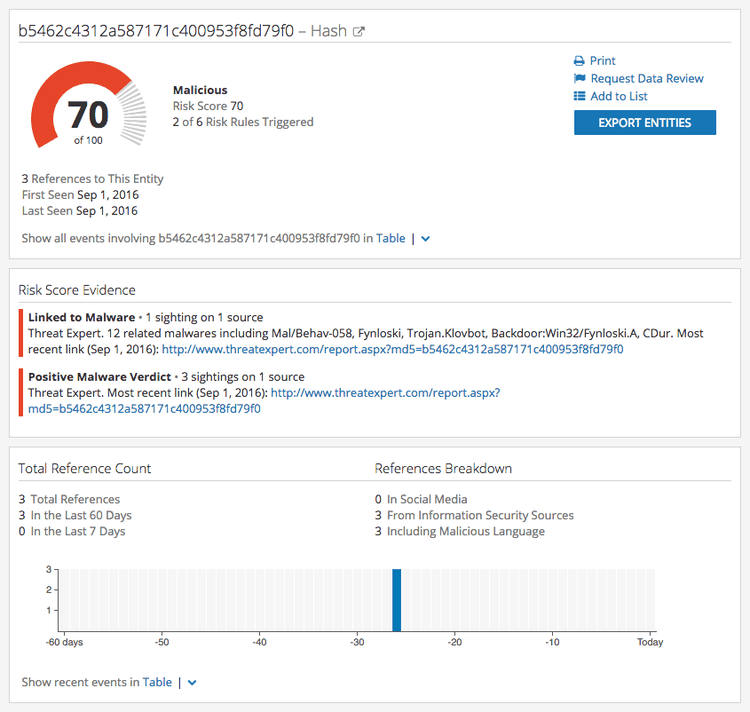Open Request Data Review link
This screenshot has height=712, width=750.
point(647,79)
